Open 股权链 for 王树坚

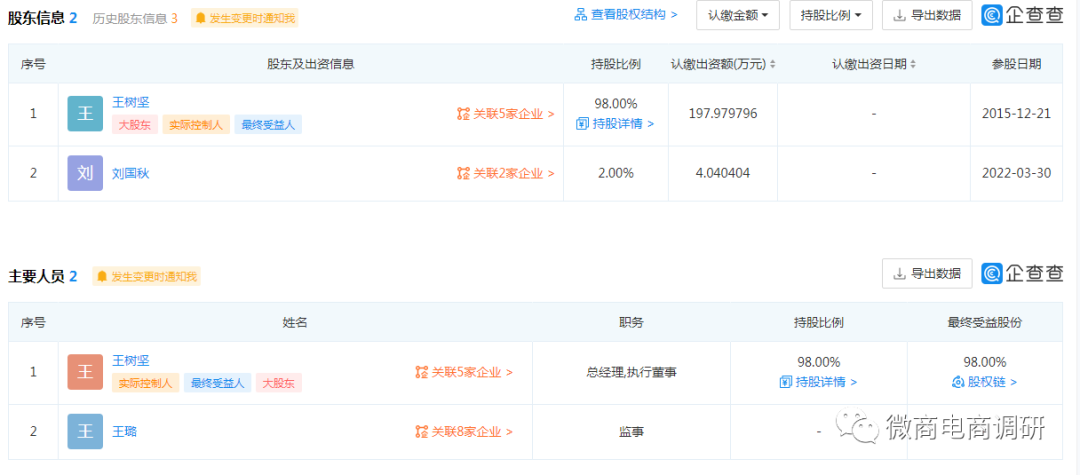(984, 382)
